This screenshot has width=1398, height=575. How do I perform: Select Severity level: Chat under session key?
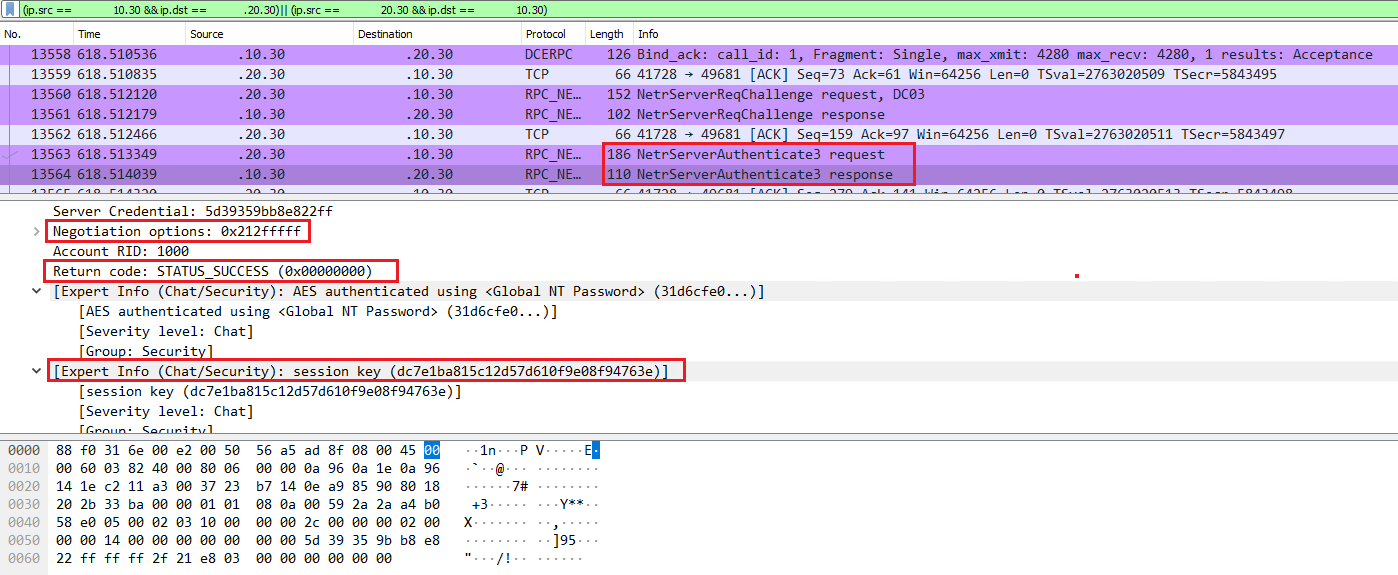pos(166,411)
